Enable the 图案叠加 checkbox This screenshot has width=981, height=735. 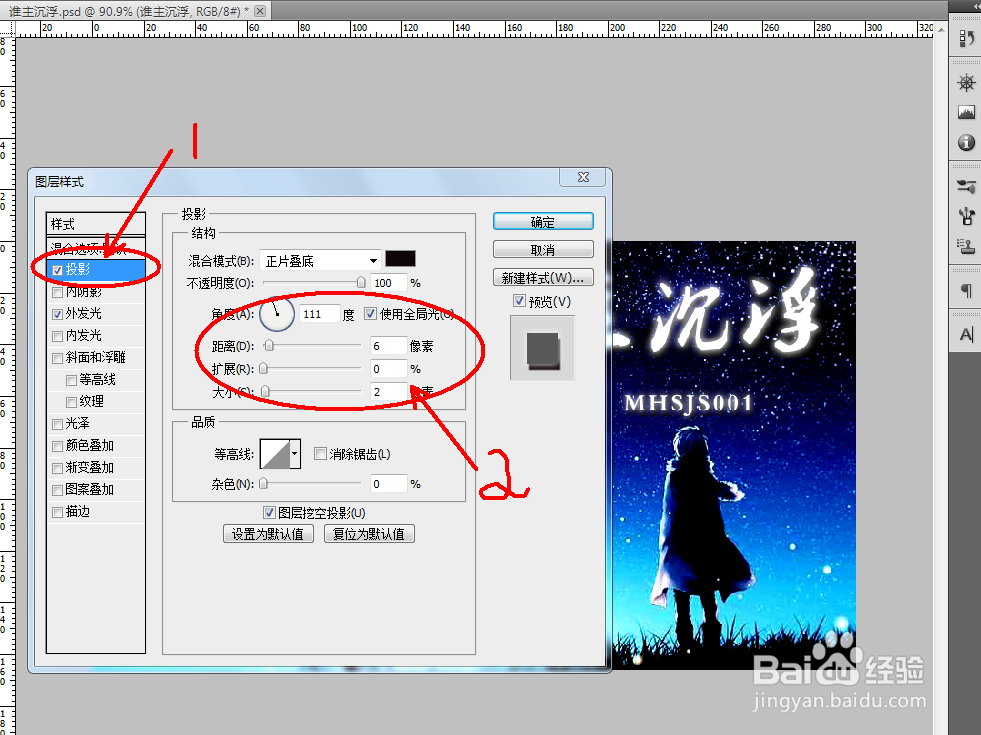point(58,490)
